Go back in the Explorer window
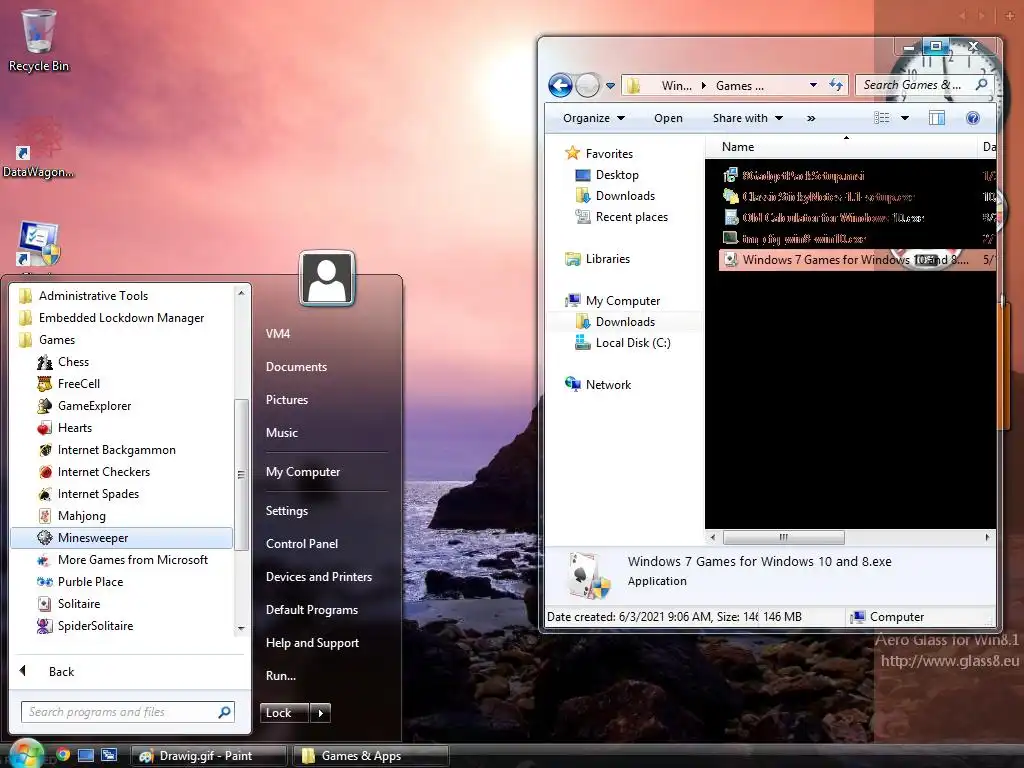The image size is (1024, 768). pyautogui.click(x=560, y=86)
